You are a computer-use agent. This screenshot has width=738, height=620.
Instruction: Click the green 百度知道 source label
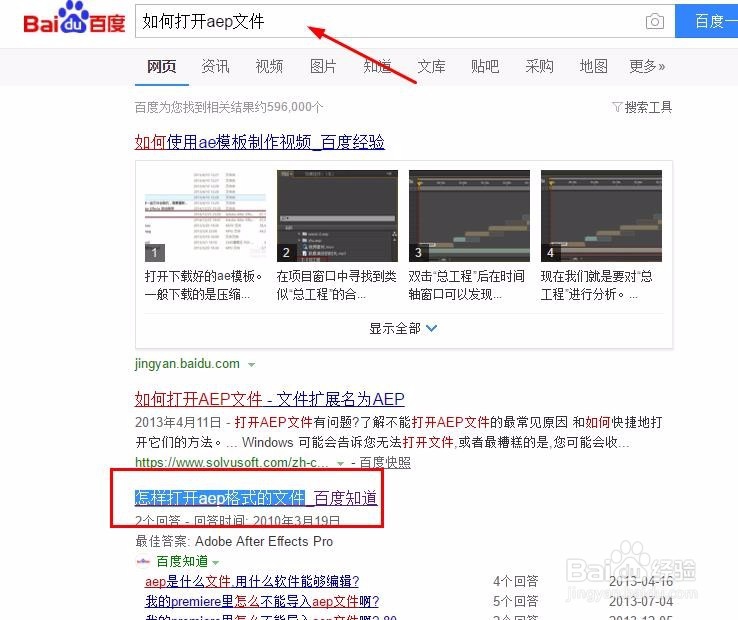182,561
